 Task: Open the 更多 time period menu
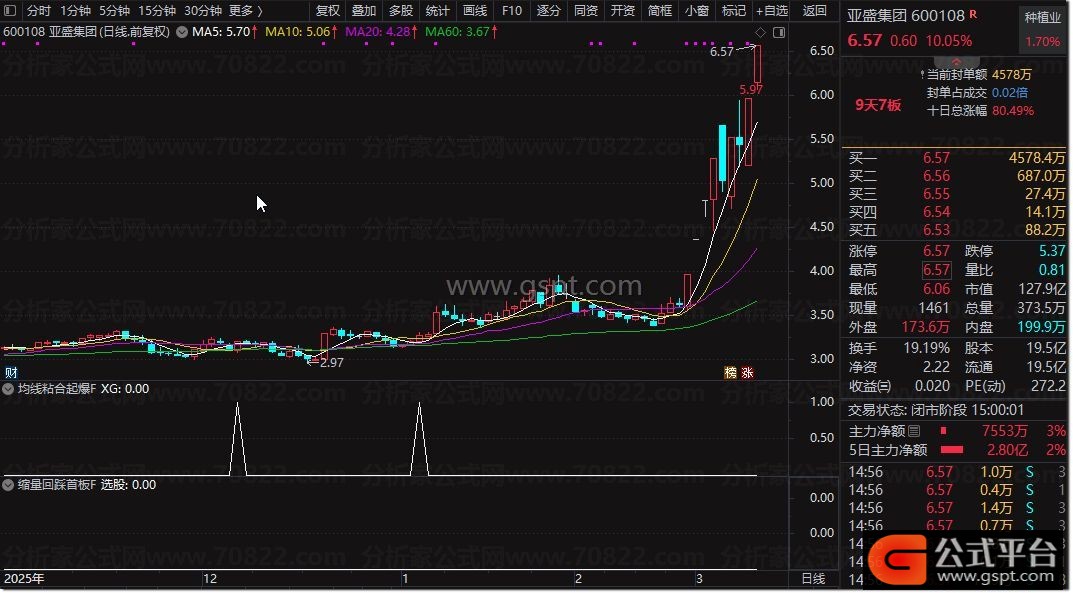coord(245,11)
